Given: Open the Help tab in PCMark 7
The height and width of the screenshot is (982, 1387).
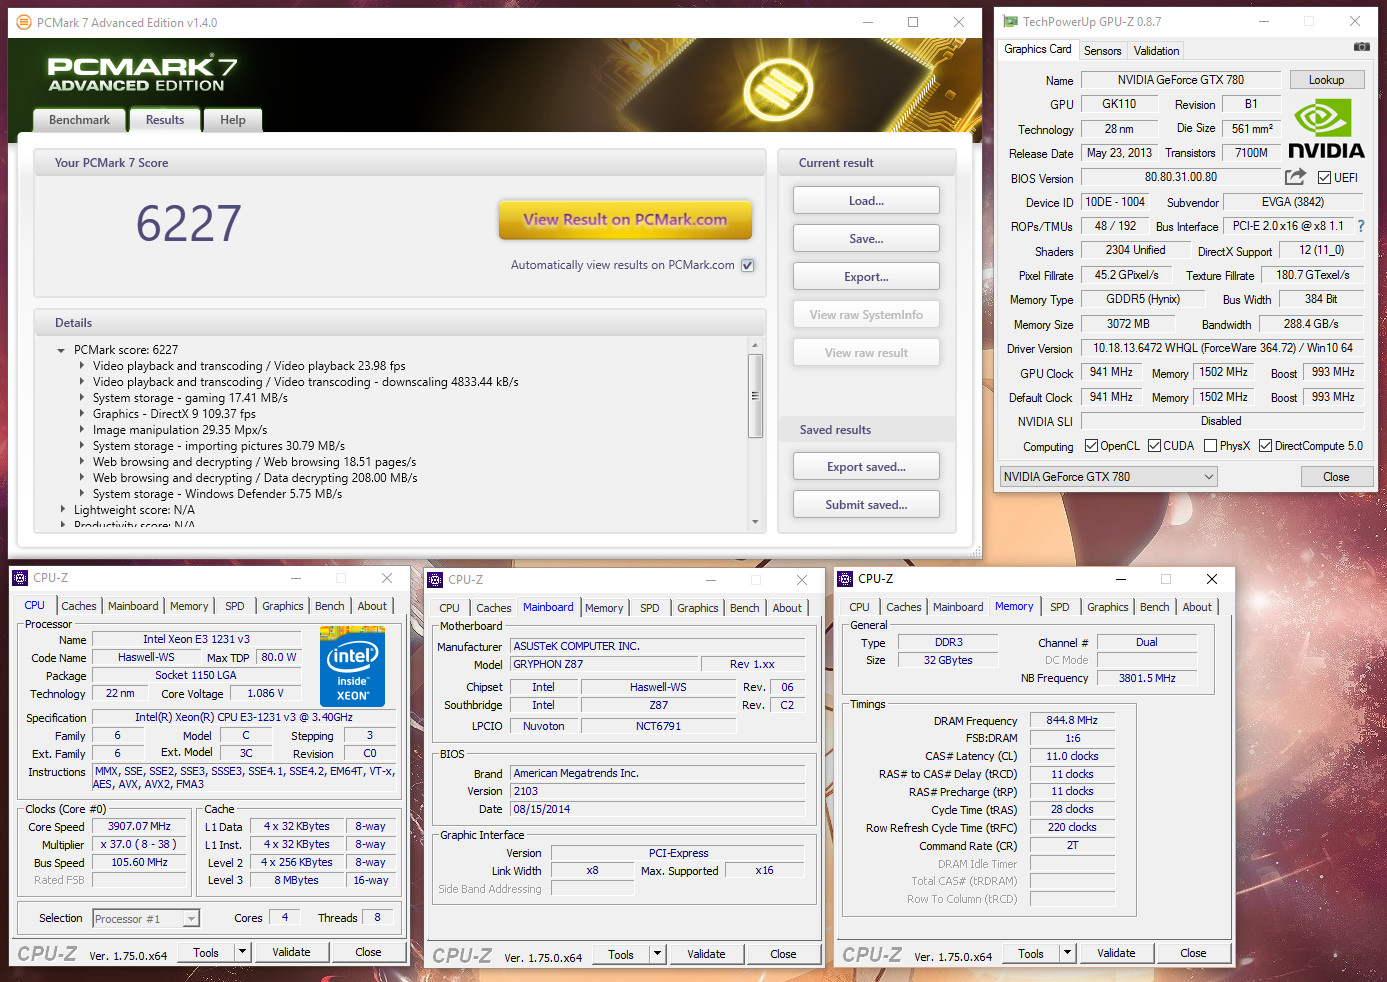Looking at the screenshot, I should (x=233, y=120).
